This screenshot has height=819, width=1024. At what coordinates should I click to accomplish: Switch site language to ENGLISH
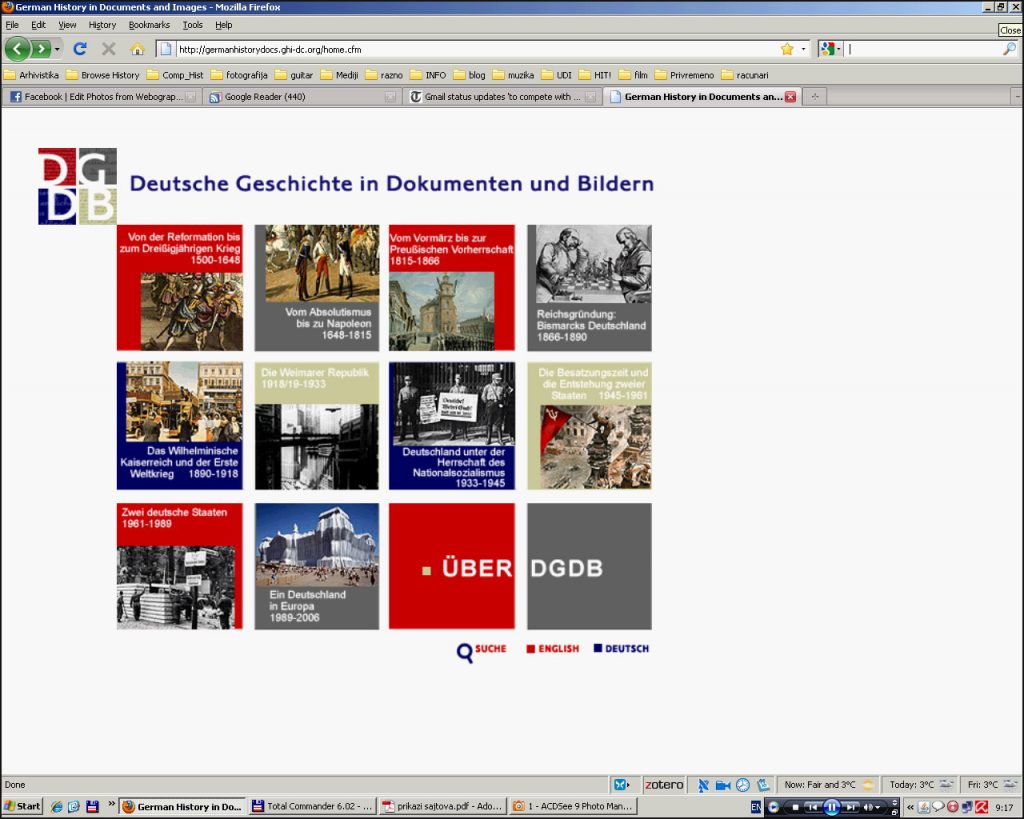[553, 649]
